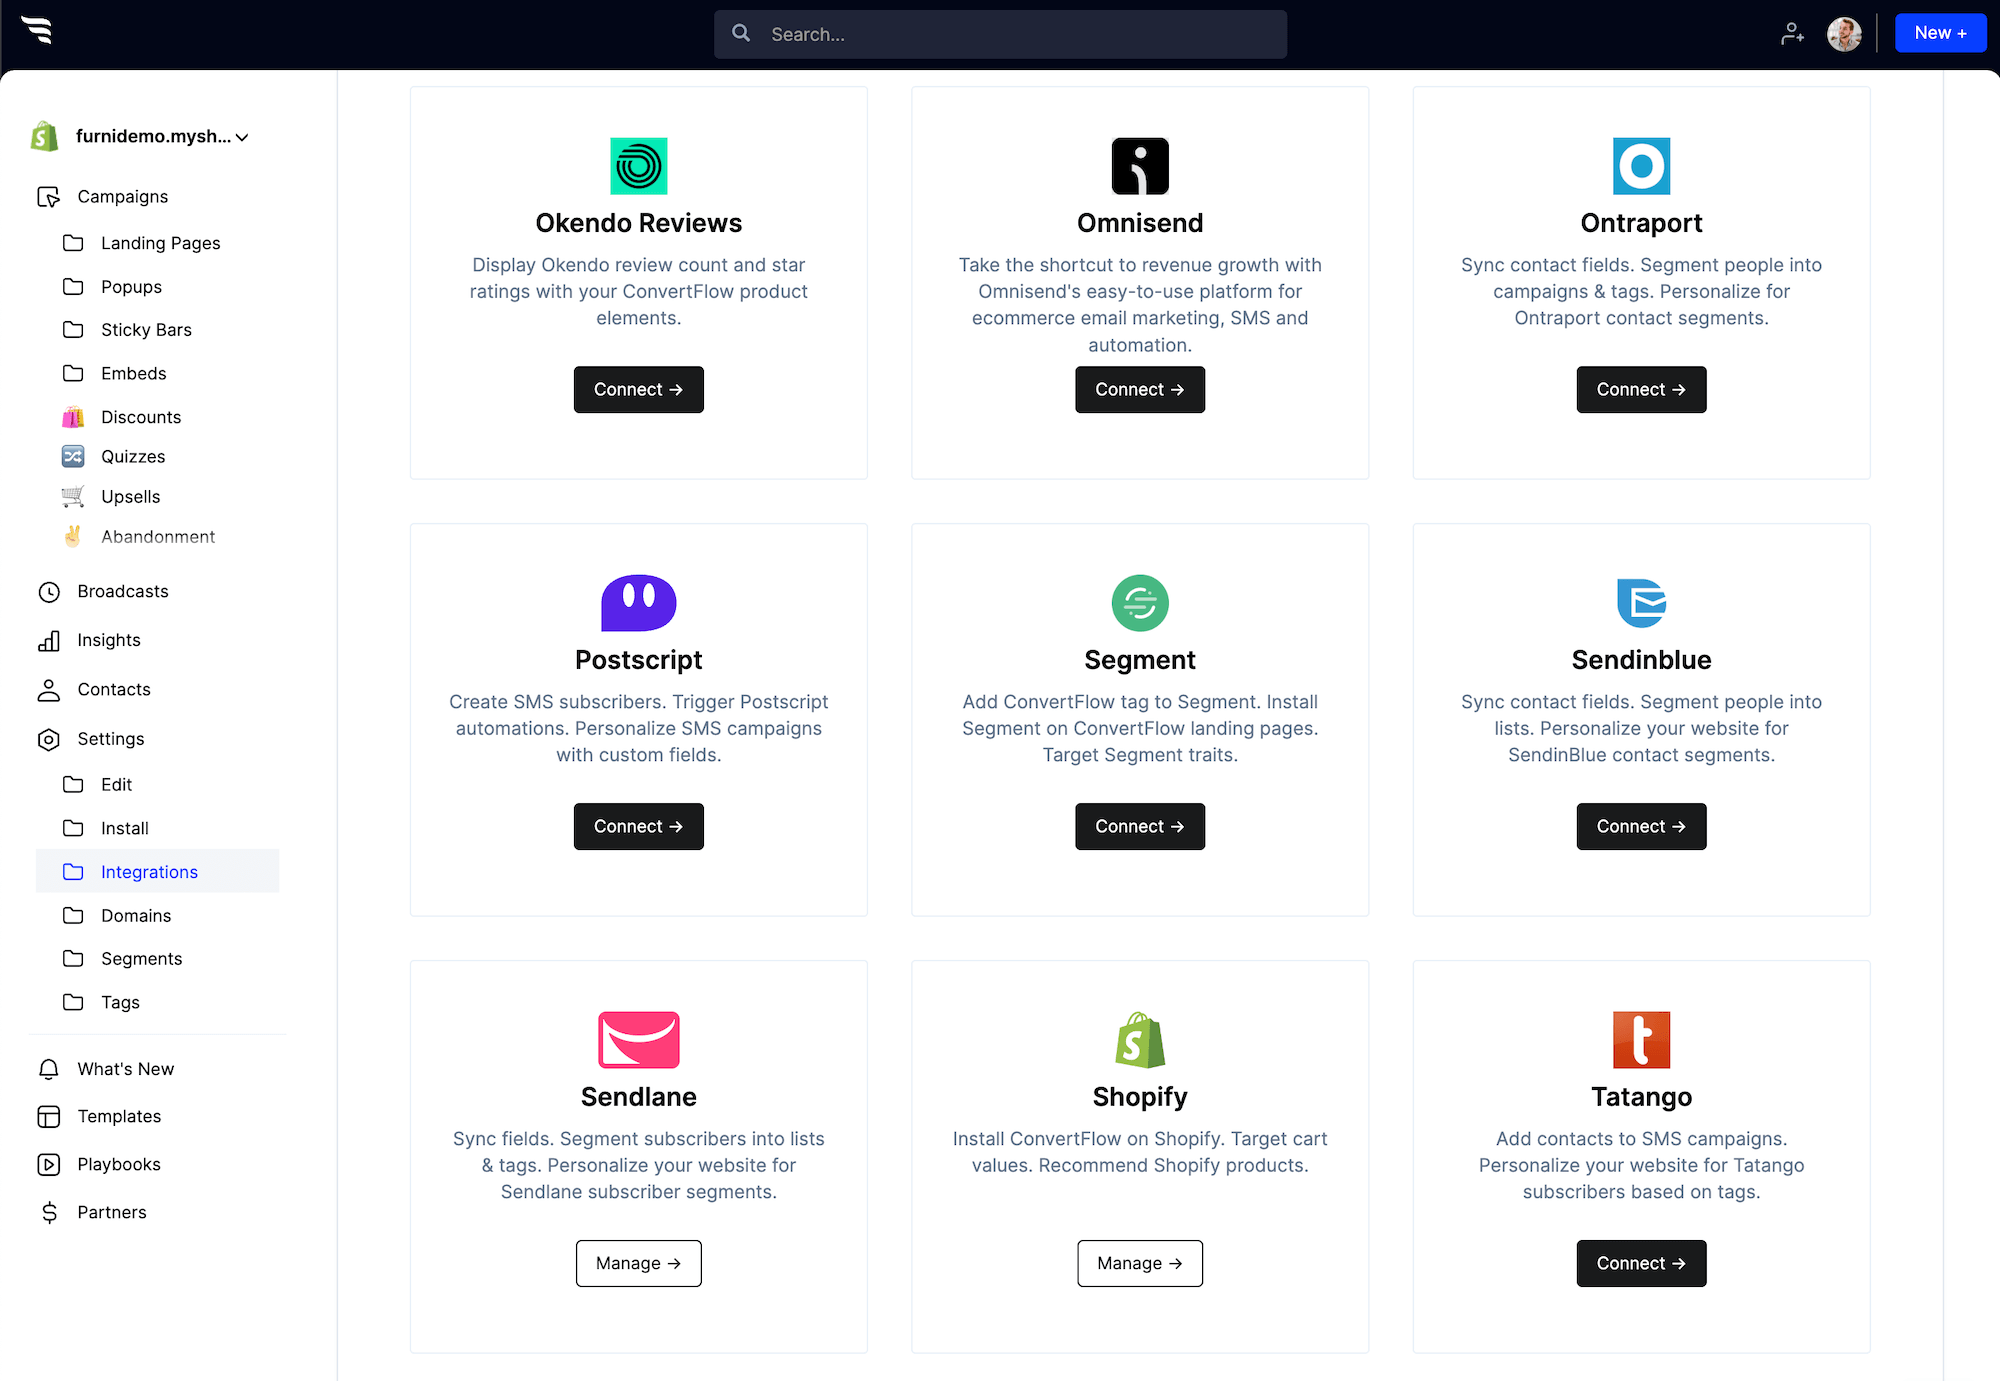Viewport: 2000px width, 1381px height.
Task: Connect Okendo Reviews integration
Action: 639,390
